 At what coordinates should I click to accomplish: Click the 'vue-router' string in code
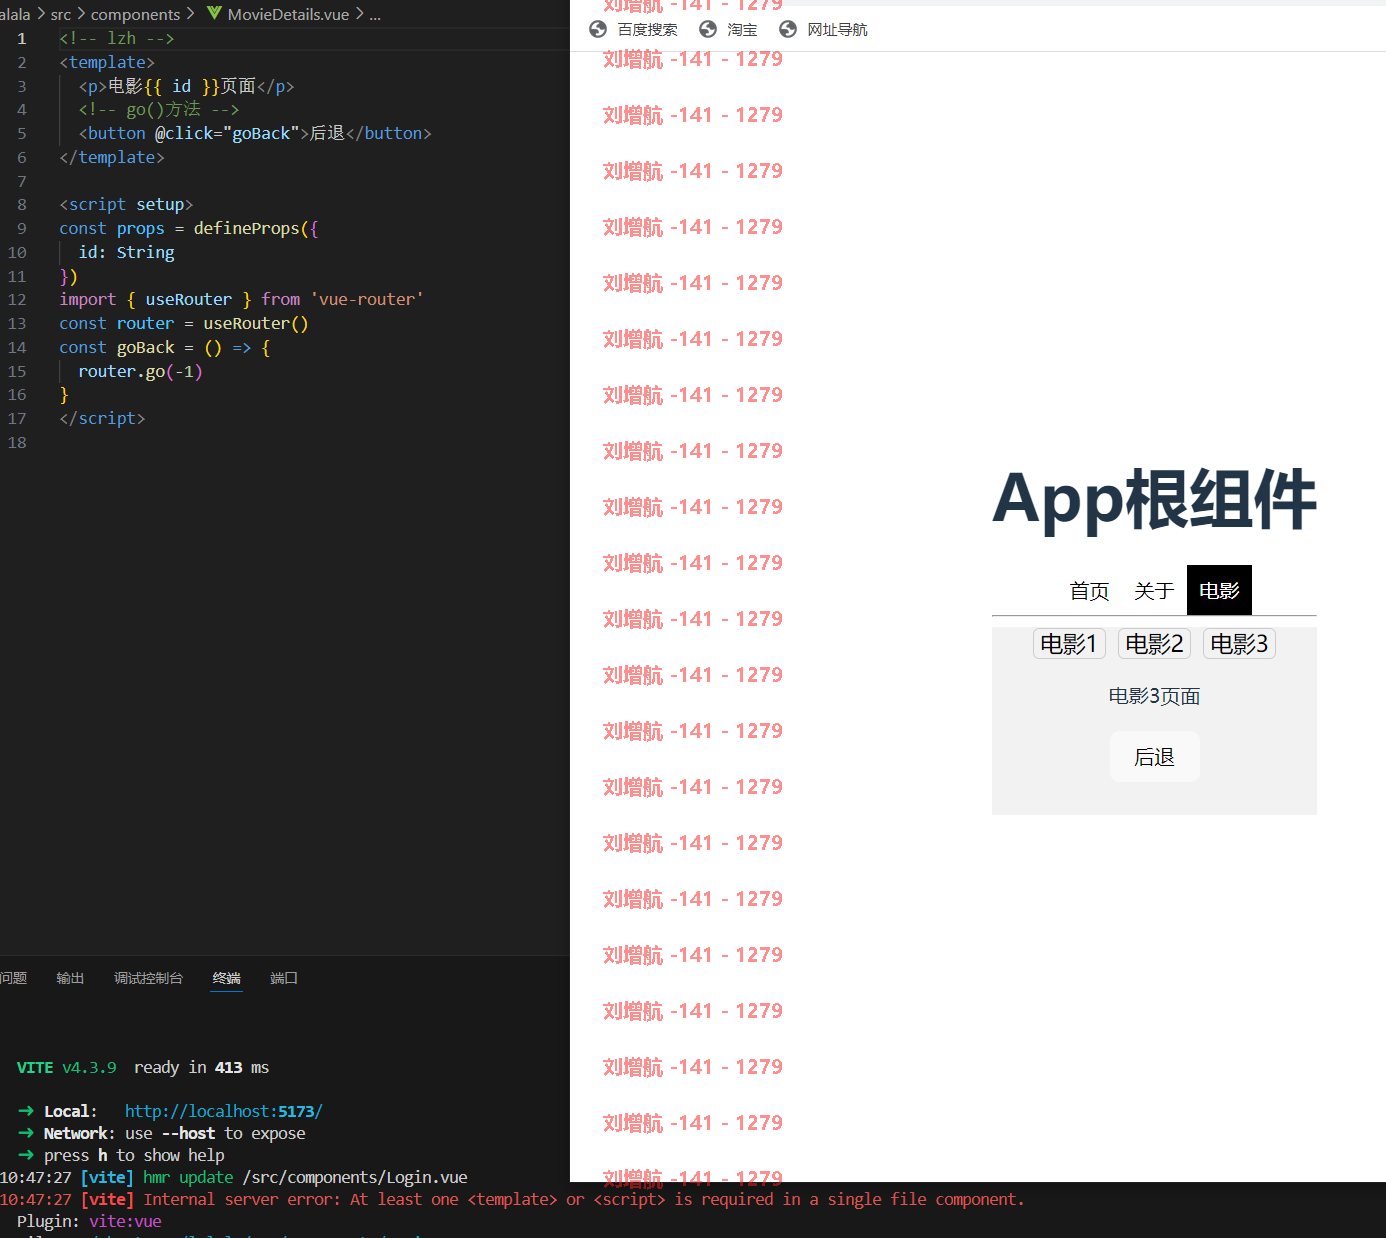366,299
